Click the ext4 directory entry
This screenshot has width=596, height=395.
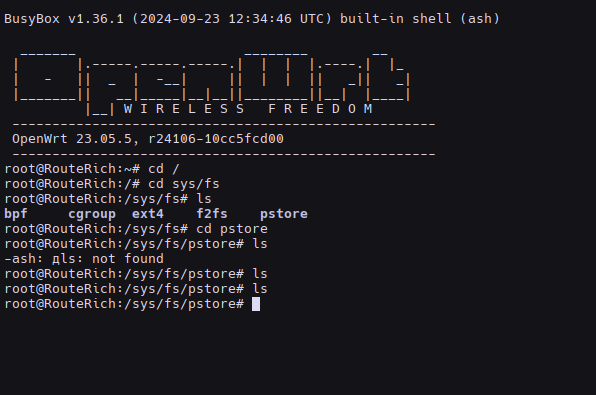point(148,214)
